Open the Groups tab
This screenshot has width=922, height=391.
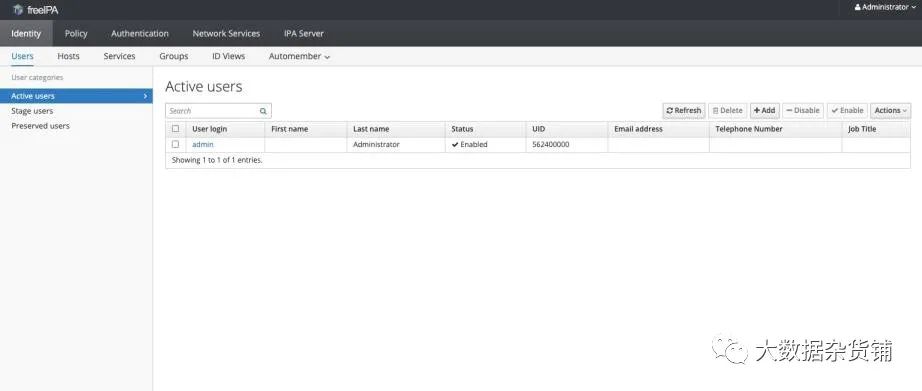[173, 56]
